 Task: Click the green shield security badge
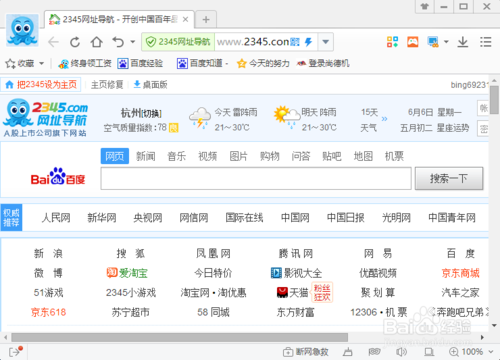pos(151,42)
